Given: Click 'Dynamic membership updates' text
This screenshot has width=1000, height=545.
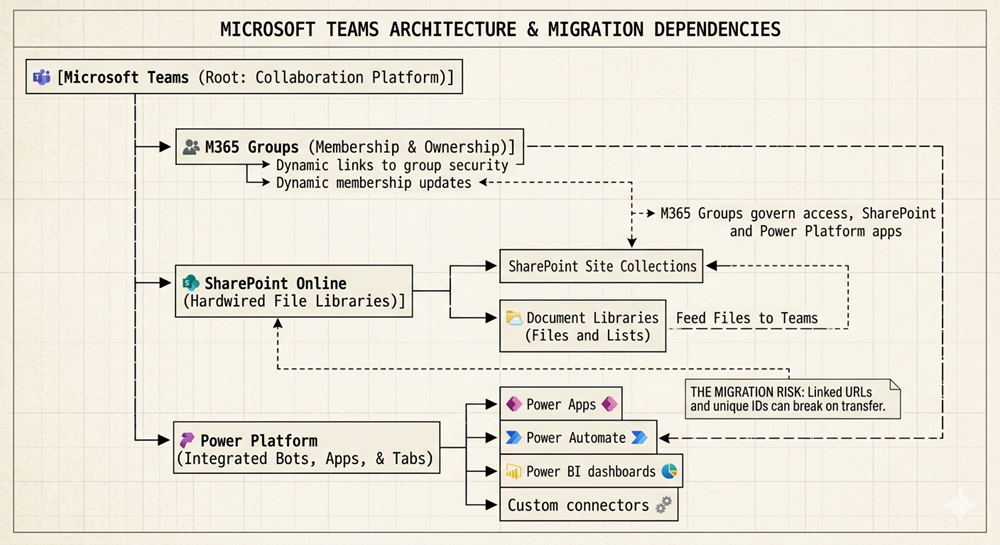Looking at the screenshot, I should [x=373, y=183].
